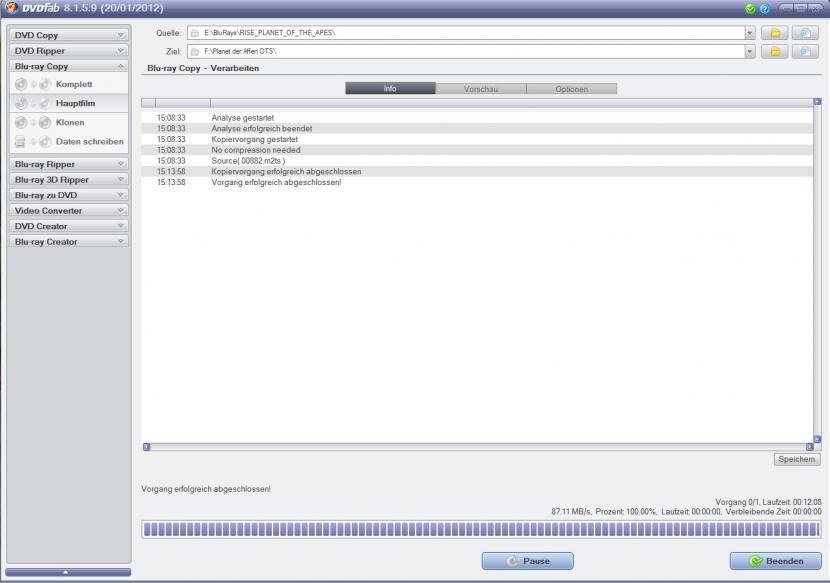
Task: Click the status text below the log
Action: (x=206, y=489)
